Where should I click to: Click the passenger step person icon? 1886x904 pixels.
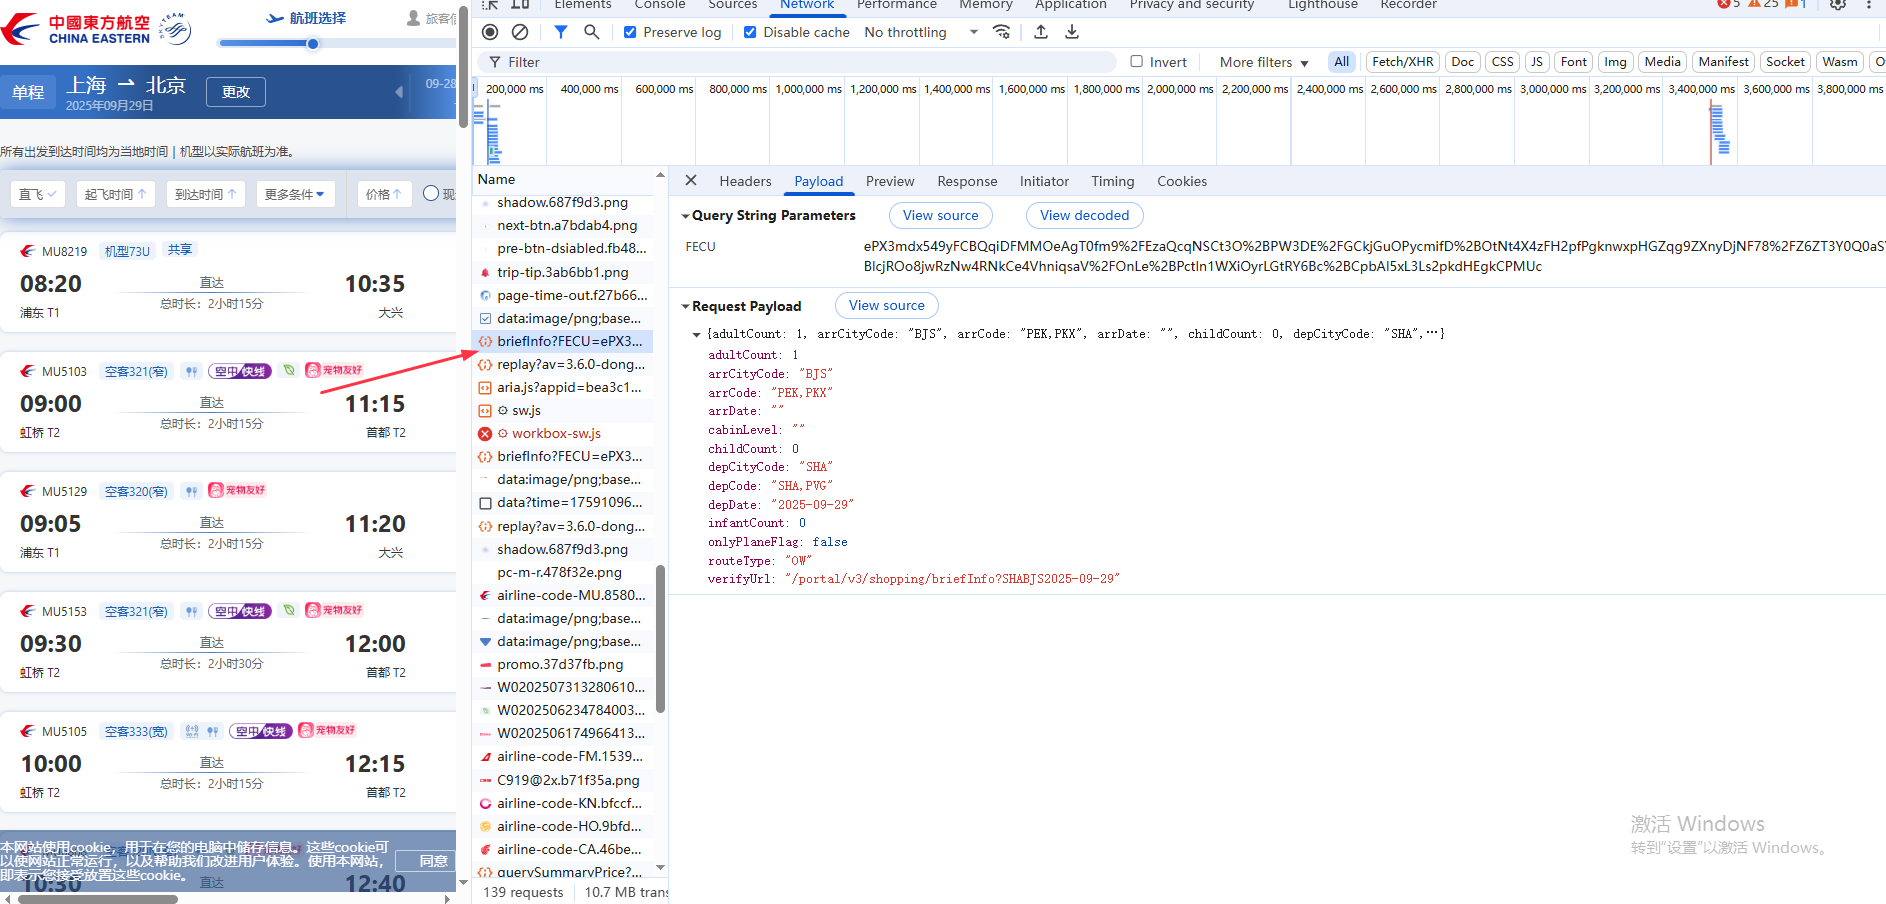[x=414, y=18]
